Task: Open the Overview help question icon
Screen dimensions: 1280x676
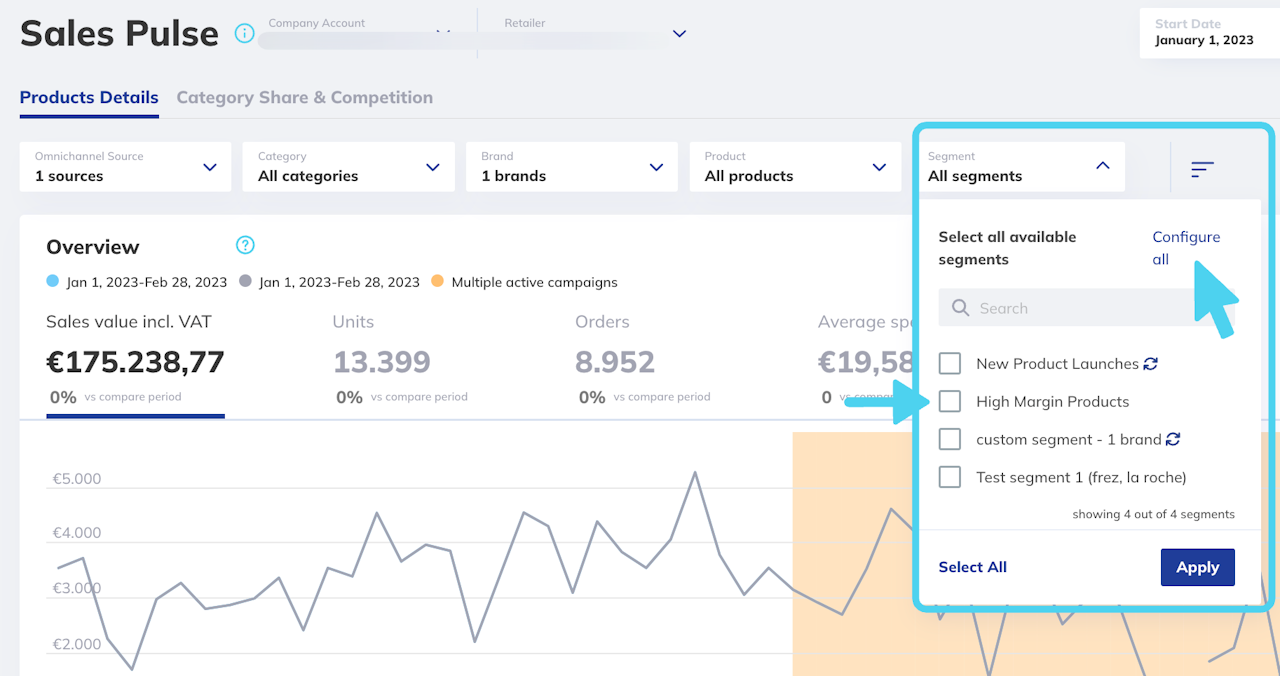Action: [x=245, y=246]
